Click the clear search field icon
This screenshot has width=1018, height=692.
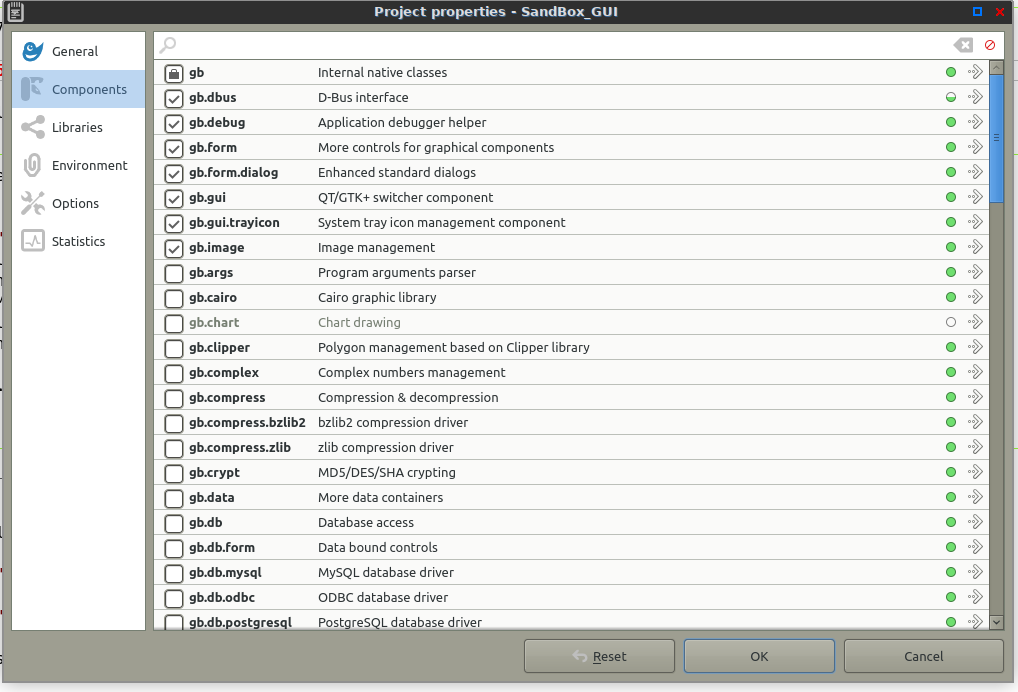pyautogui.click(x=962, y=45)
